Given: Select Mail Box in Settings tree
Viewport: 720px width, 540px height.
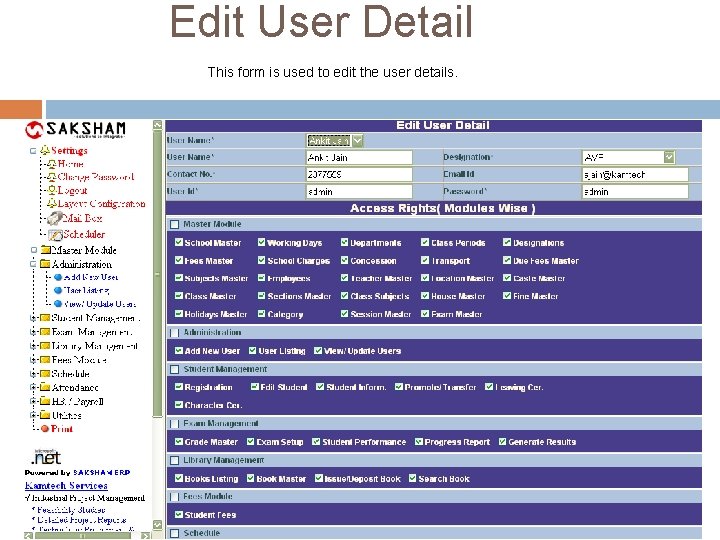Looking at the screenshot, I should [83, 218].
